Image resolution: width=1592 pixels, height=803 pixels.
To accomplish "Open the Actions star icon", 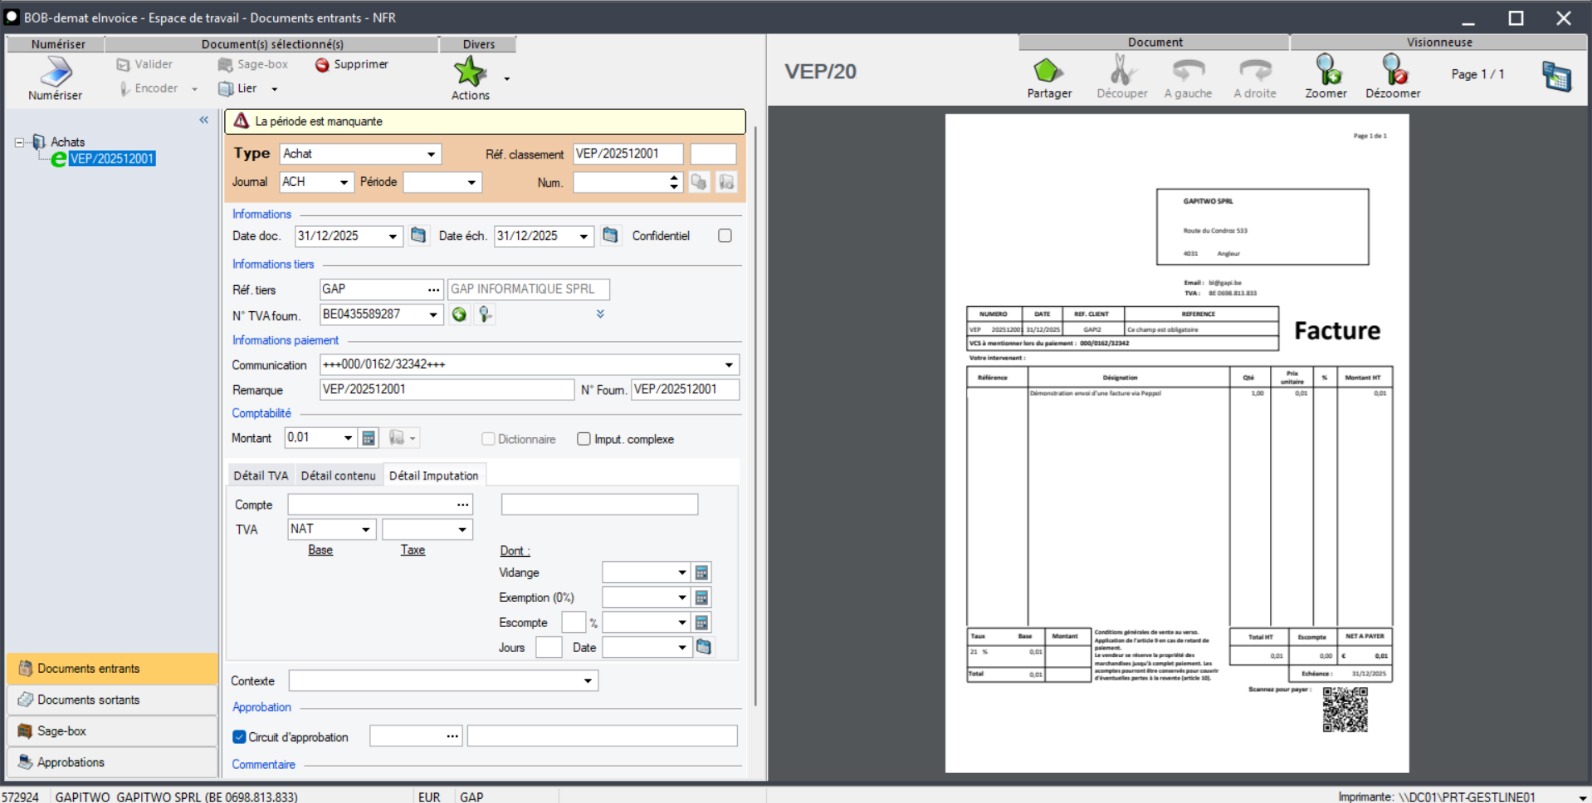I will coord(470,72).
